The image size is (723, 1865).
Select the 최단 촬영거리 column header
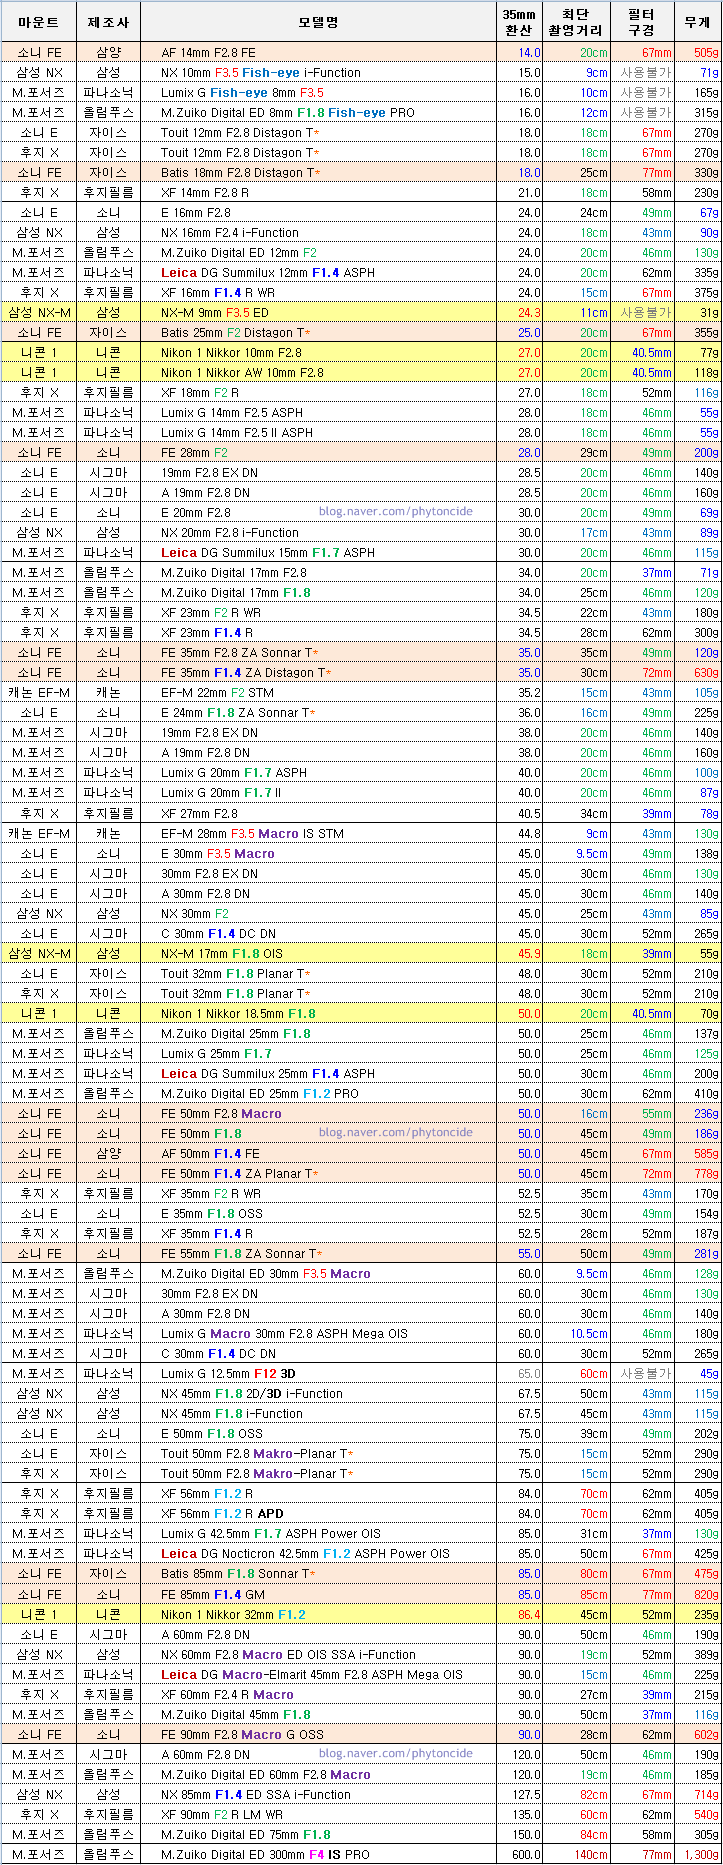pos(575,21)
